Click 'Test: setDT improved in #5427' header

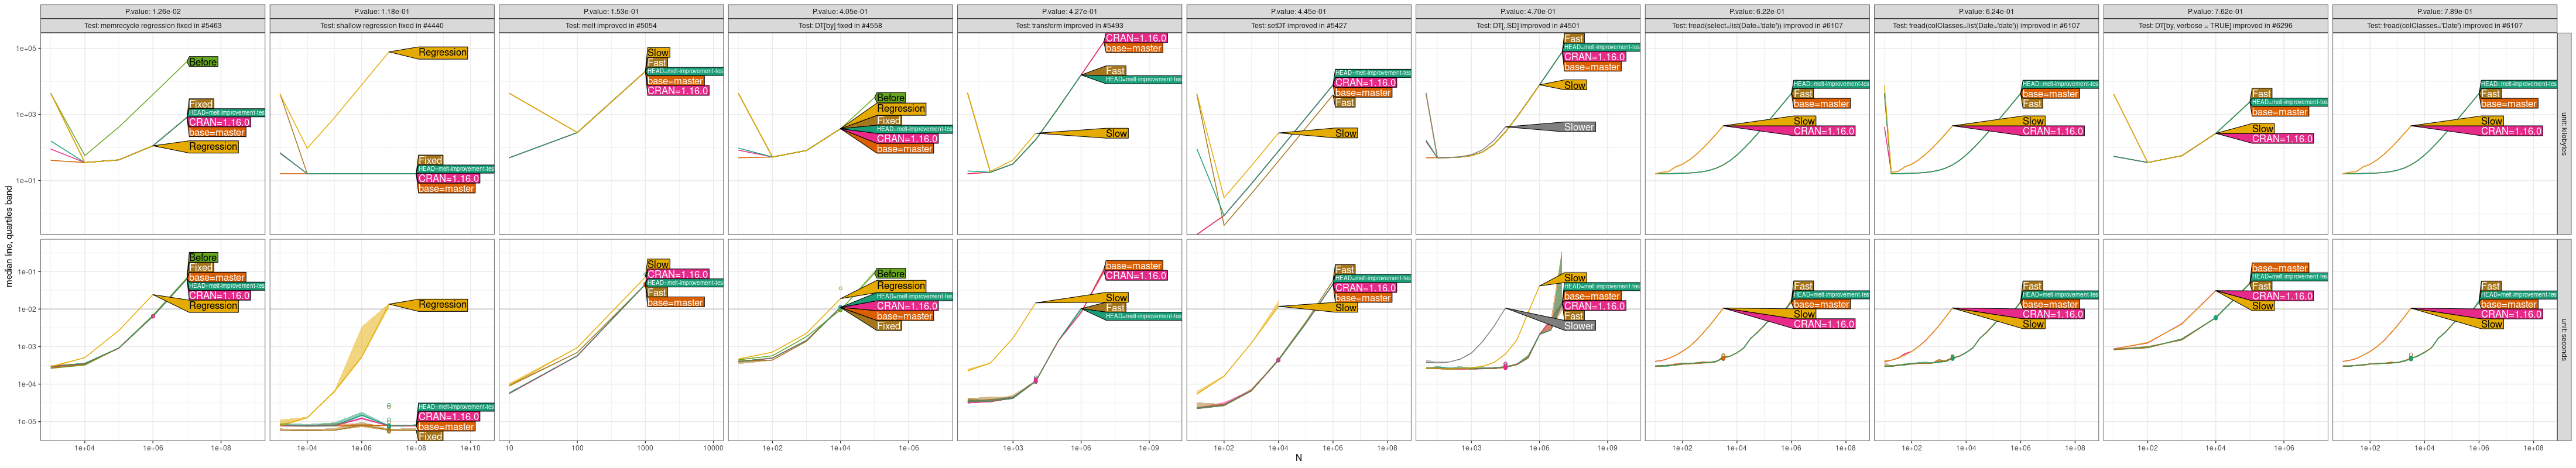click(x=1298, y=26)
